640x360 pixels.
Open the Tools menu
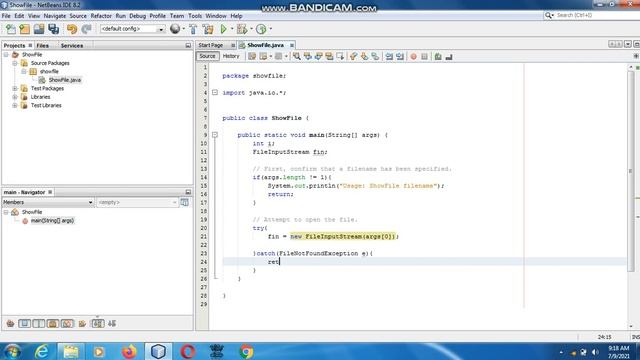[195, 16]
